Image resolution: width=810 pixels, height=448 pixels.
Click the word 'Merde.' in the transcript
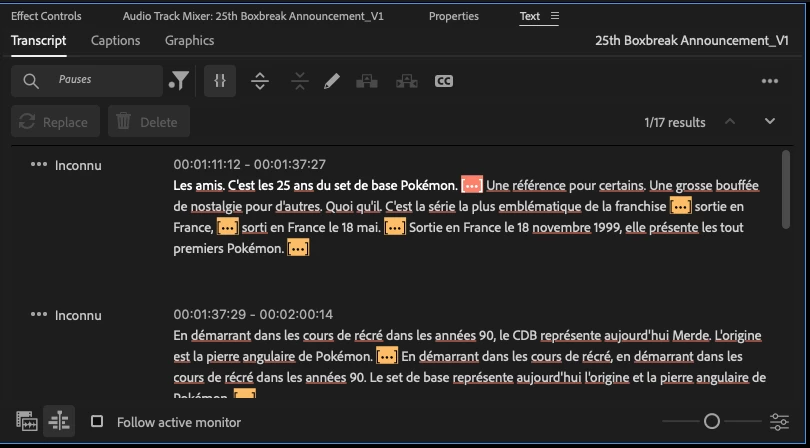691,335
